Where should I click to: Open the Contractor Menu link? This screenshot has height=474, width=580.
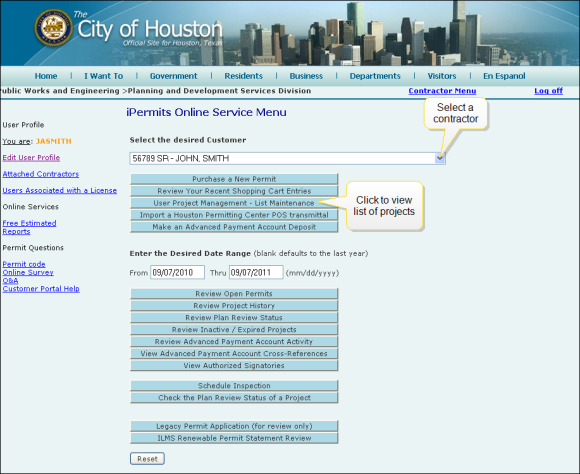[x=442, y=91]
